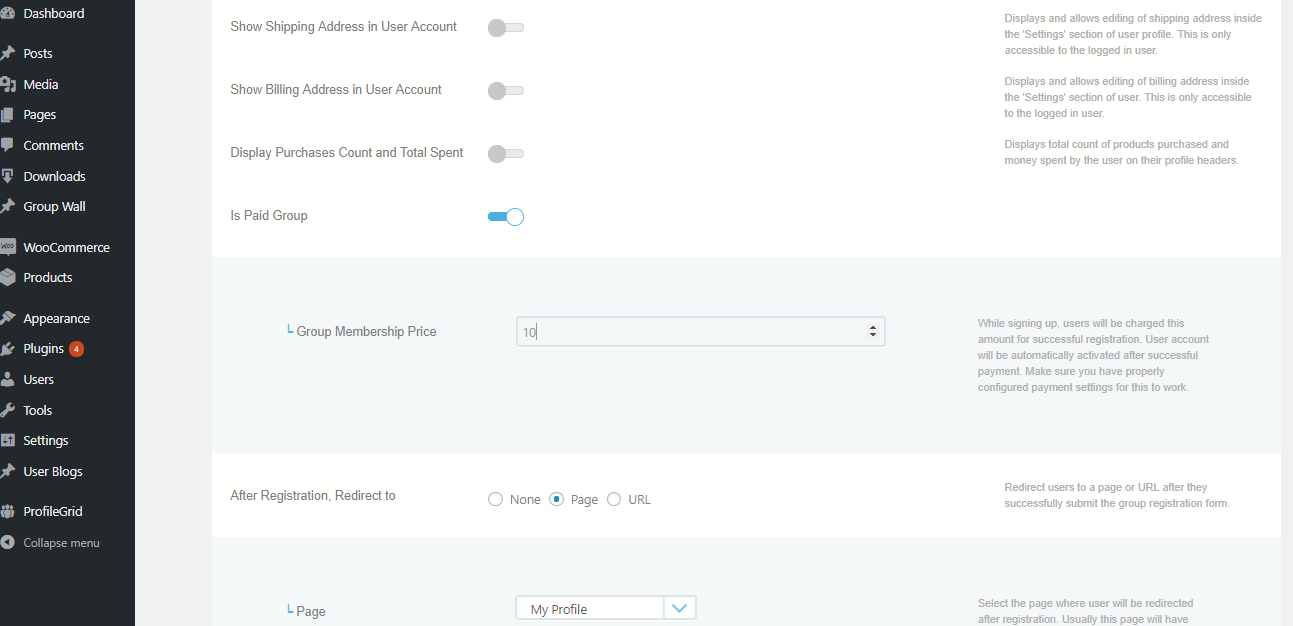Click the Products box icon

pyautogui.click(x=7, y=278)
